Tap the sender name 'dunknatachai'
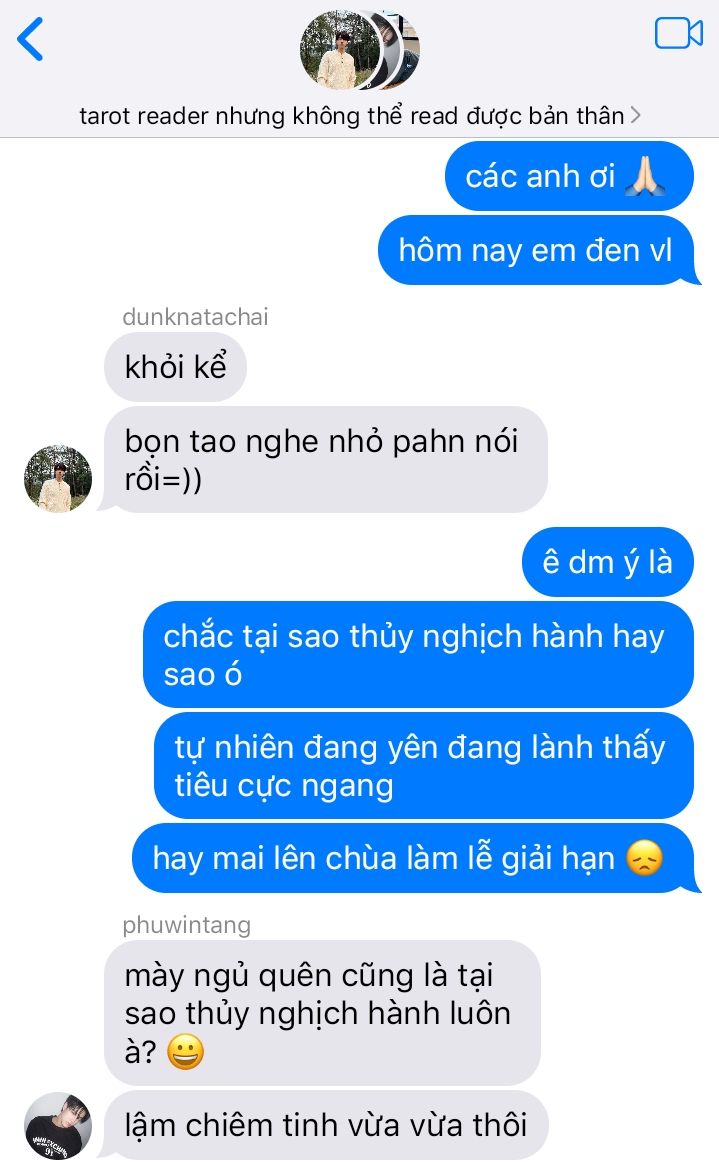The image size is (719, 1163). click(x=195, y=317)
